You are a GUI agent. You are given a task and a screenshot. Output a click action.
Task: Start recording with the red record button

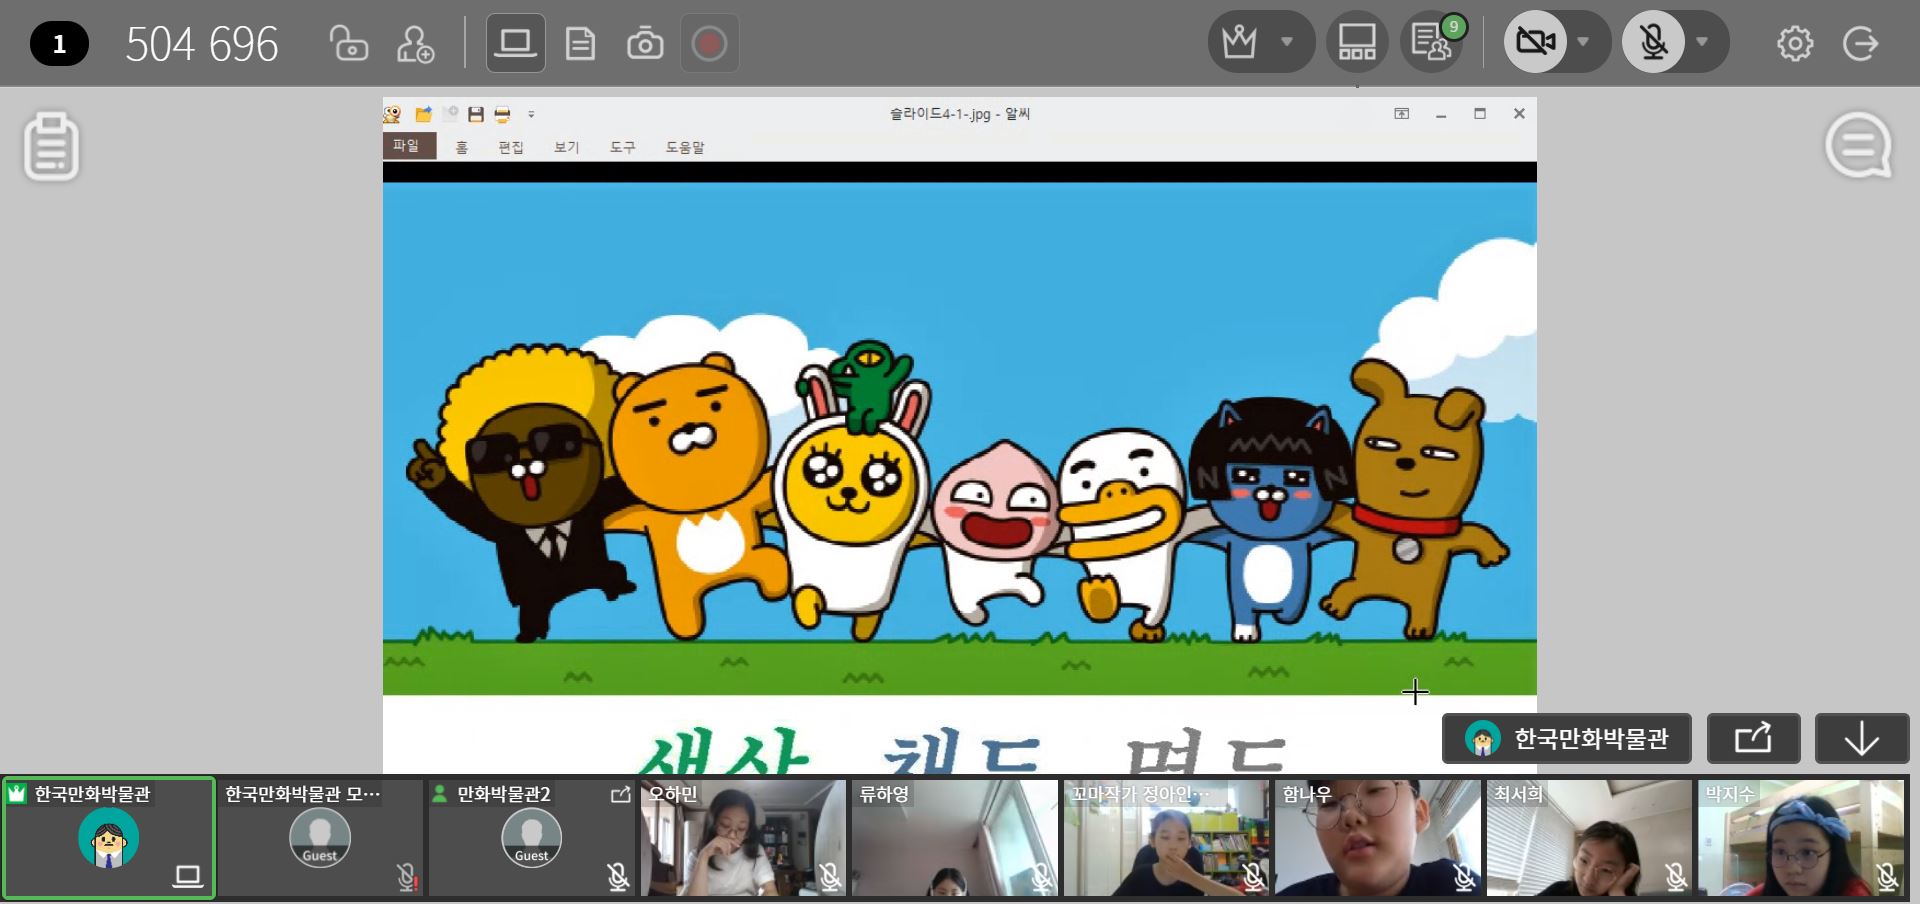click(709, 44)
